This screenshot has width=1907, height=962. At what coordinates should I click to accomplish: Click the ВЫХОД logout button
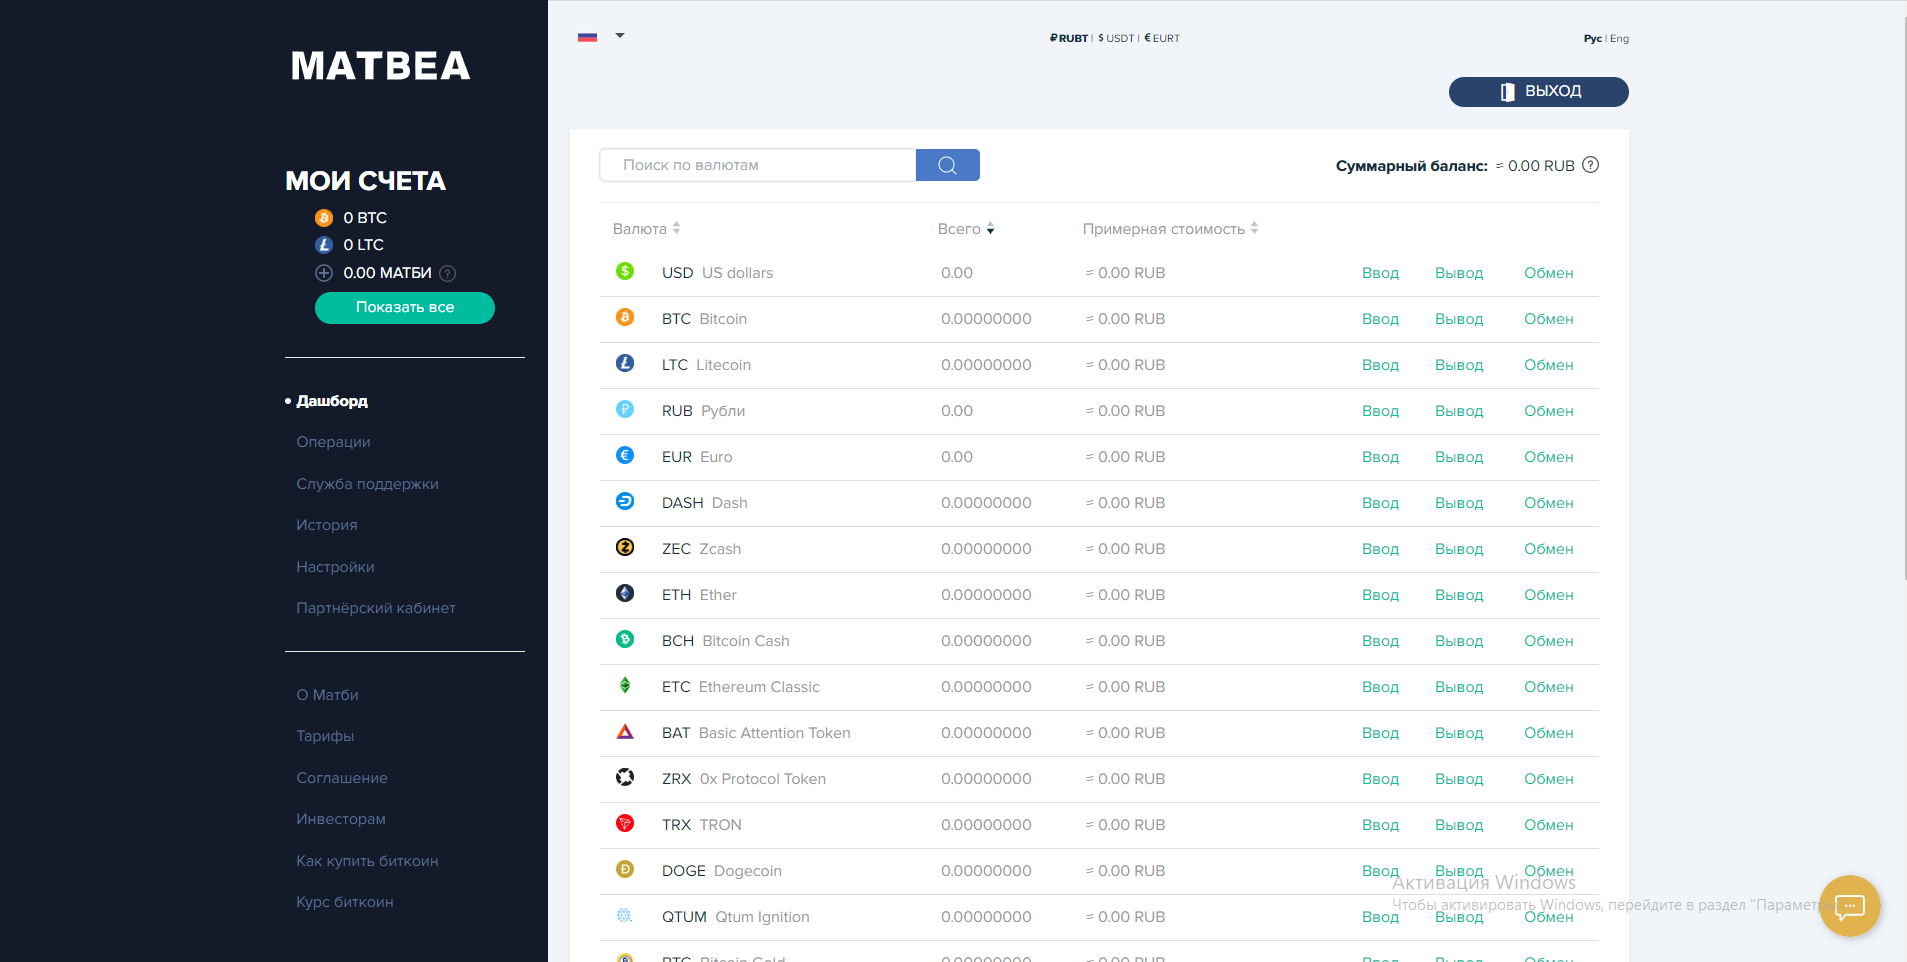point(1539,92)
